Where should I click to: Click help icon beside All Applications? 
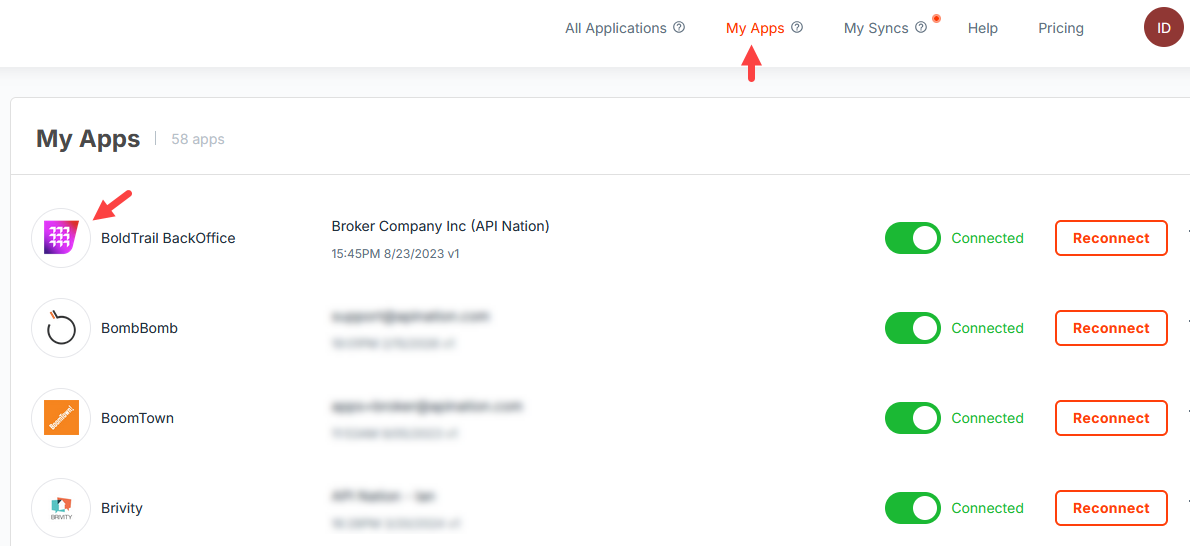[x=679, y=27]
